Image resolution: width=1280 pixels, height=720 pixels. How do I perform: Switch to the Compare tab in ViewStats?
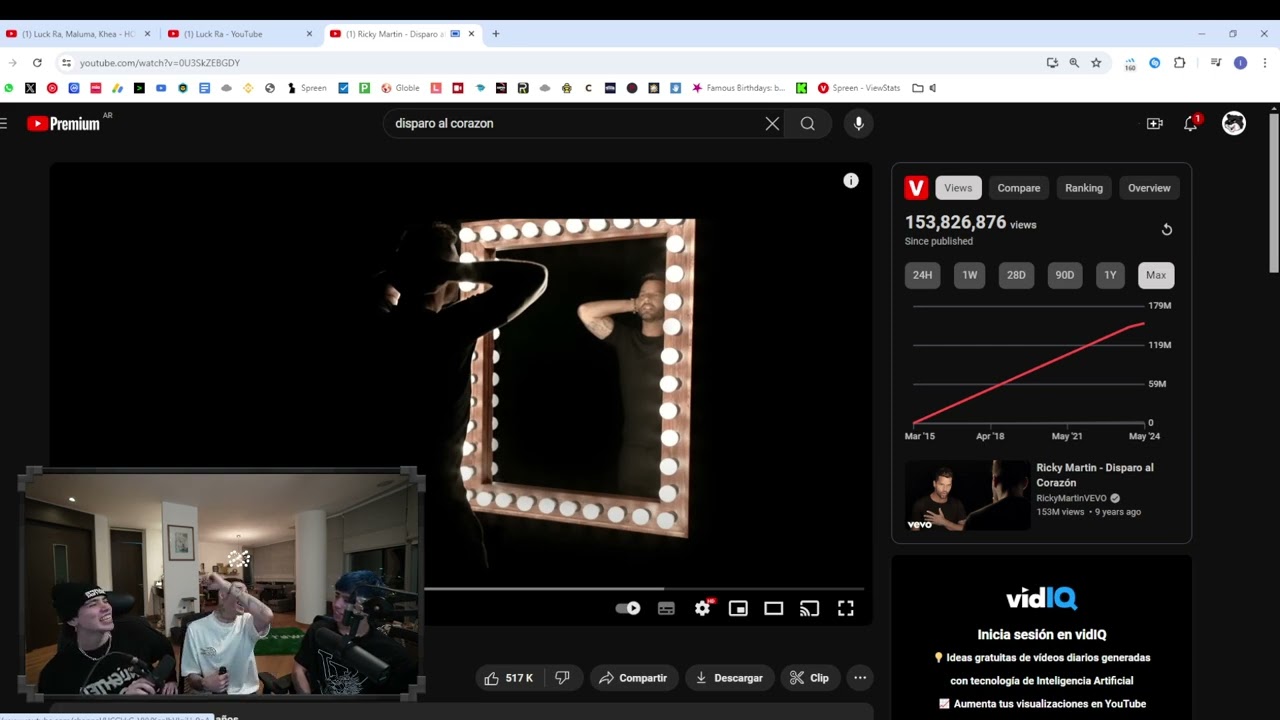pyautogui.click(x=1019, y=188)
